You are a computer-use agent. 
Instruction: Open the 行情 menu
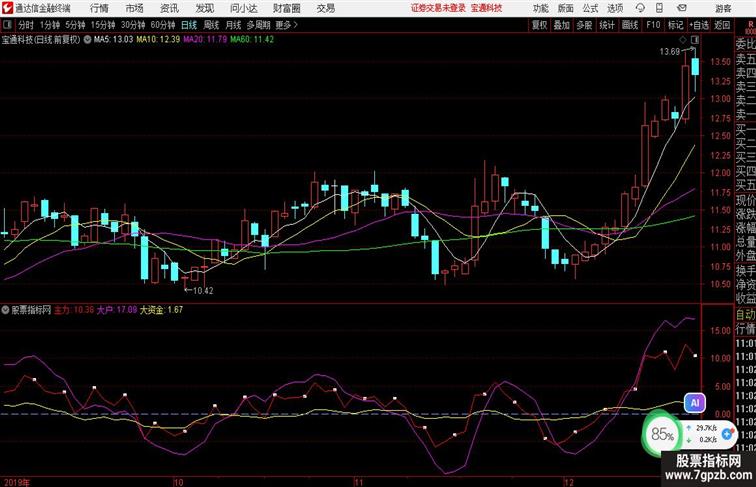coord(99,8)
